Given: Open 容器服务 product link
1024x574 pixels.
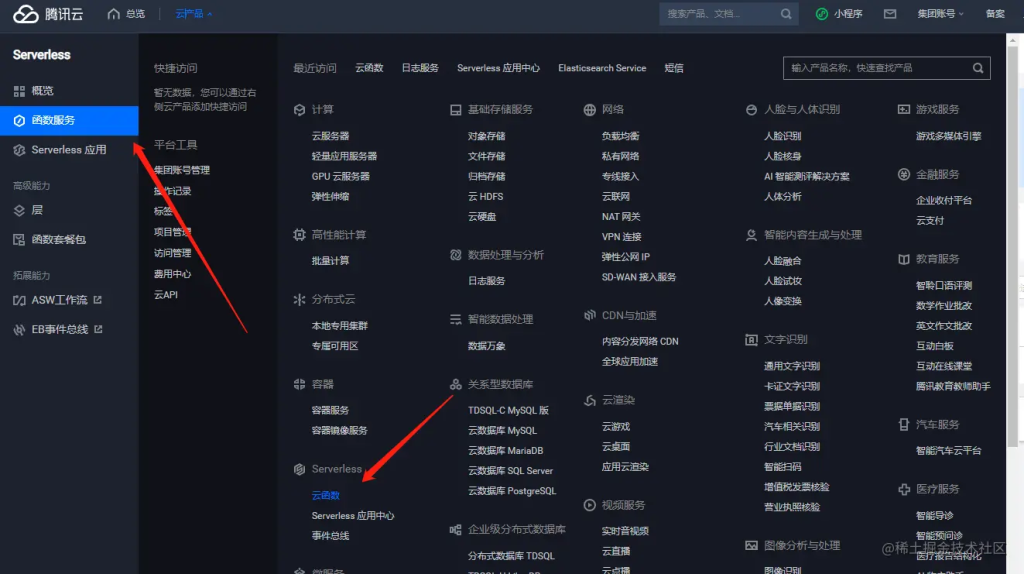Looking at the screenshot, I should (x=330, y=410).
